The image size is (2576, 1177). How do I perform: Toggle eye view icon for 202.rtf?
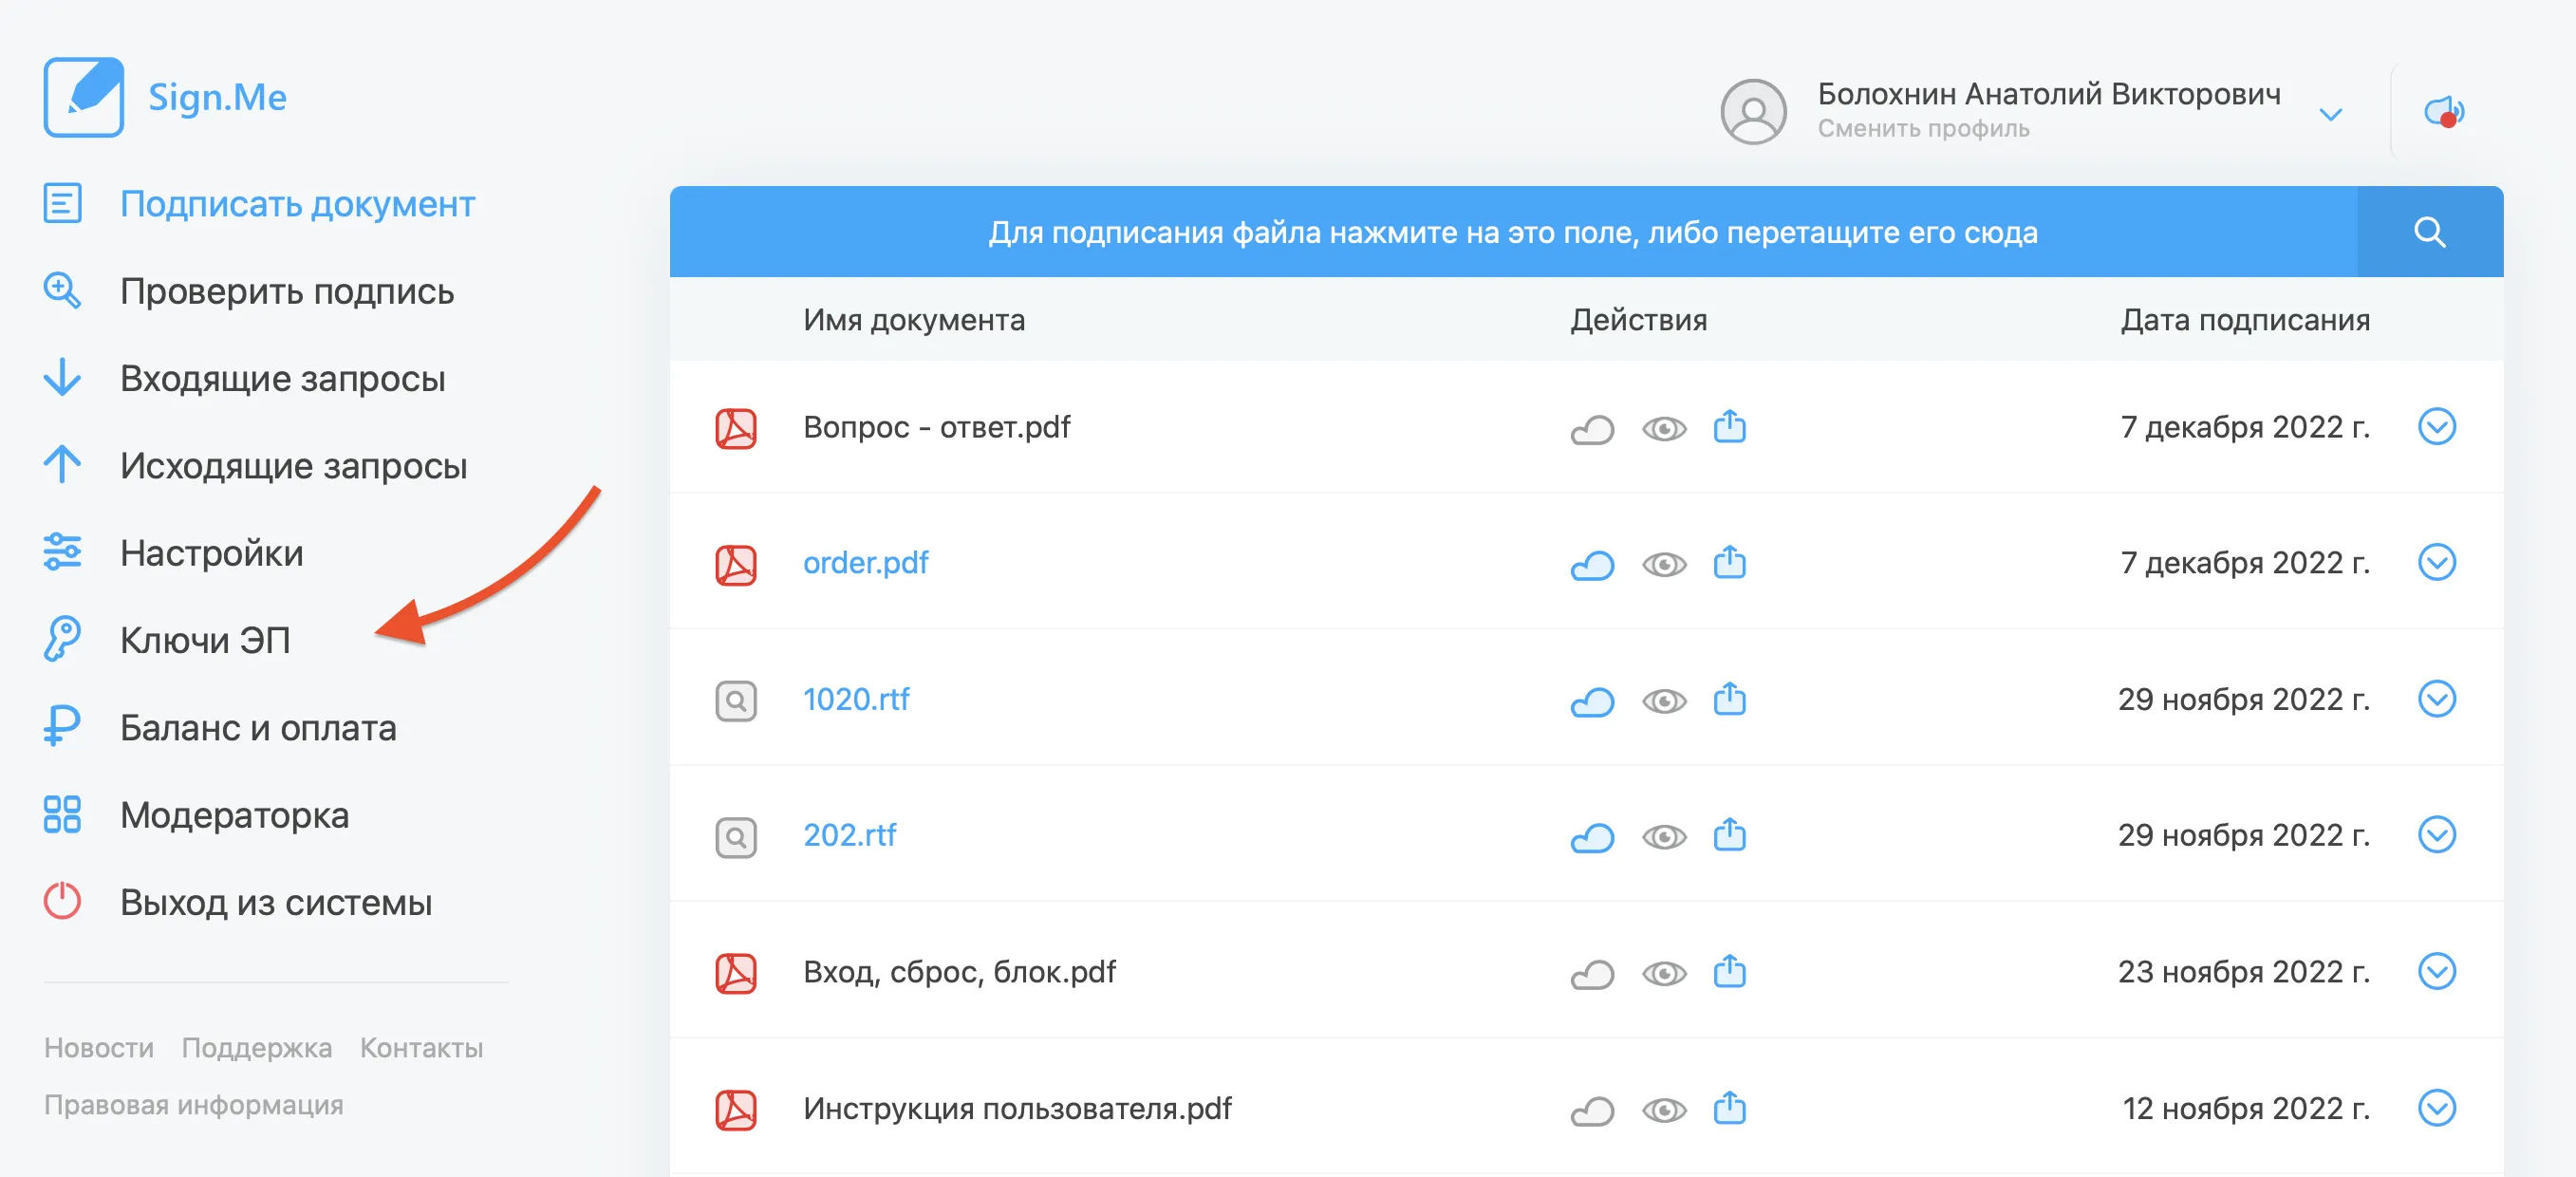coord(1664,837)
